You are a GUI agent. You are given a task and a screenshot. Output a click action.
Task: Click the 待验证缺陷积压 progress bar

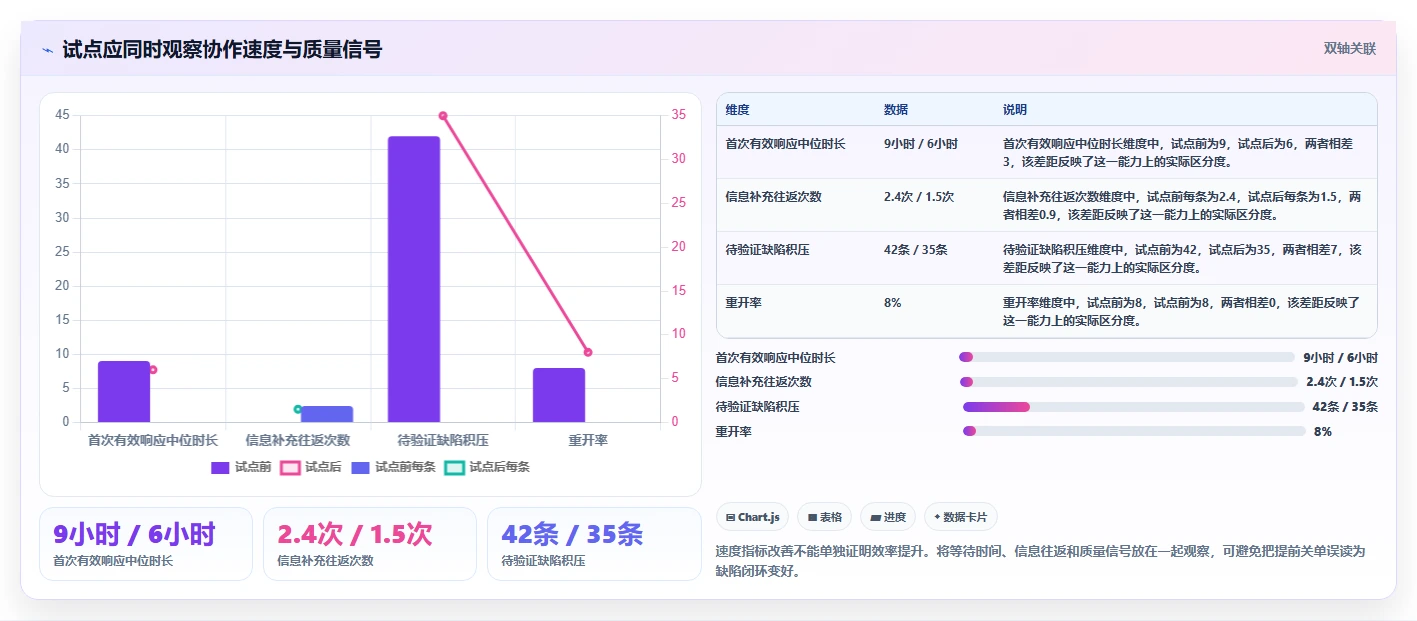click(x=1134, y=407)
